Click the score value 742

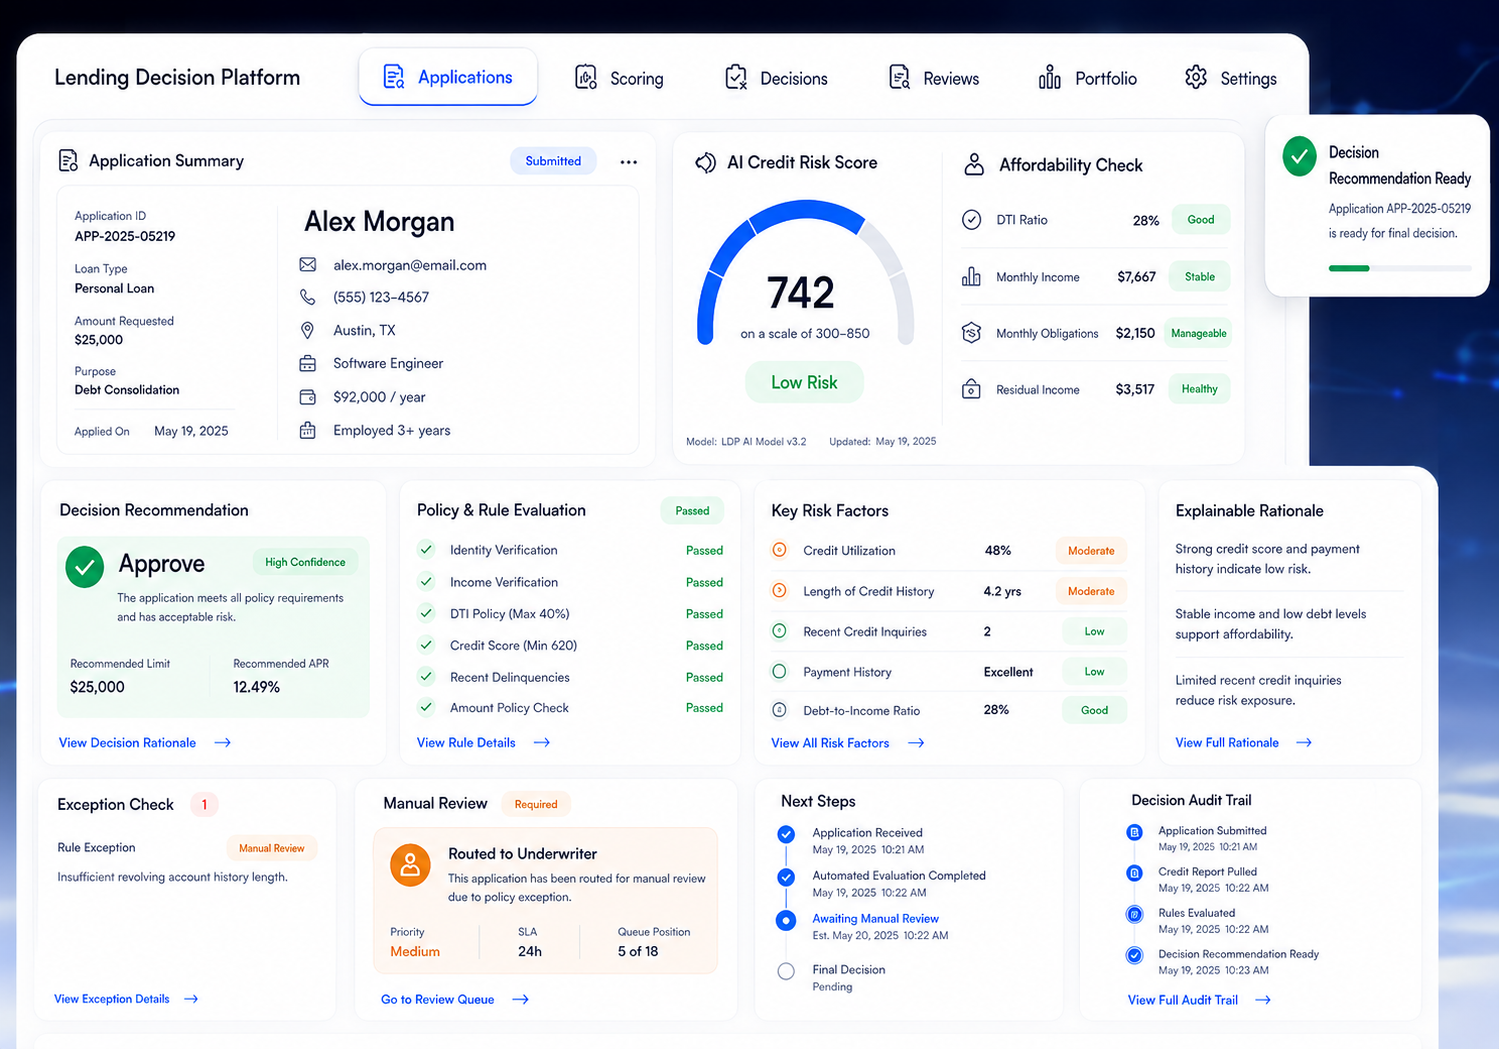pos(801,293)
